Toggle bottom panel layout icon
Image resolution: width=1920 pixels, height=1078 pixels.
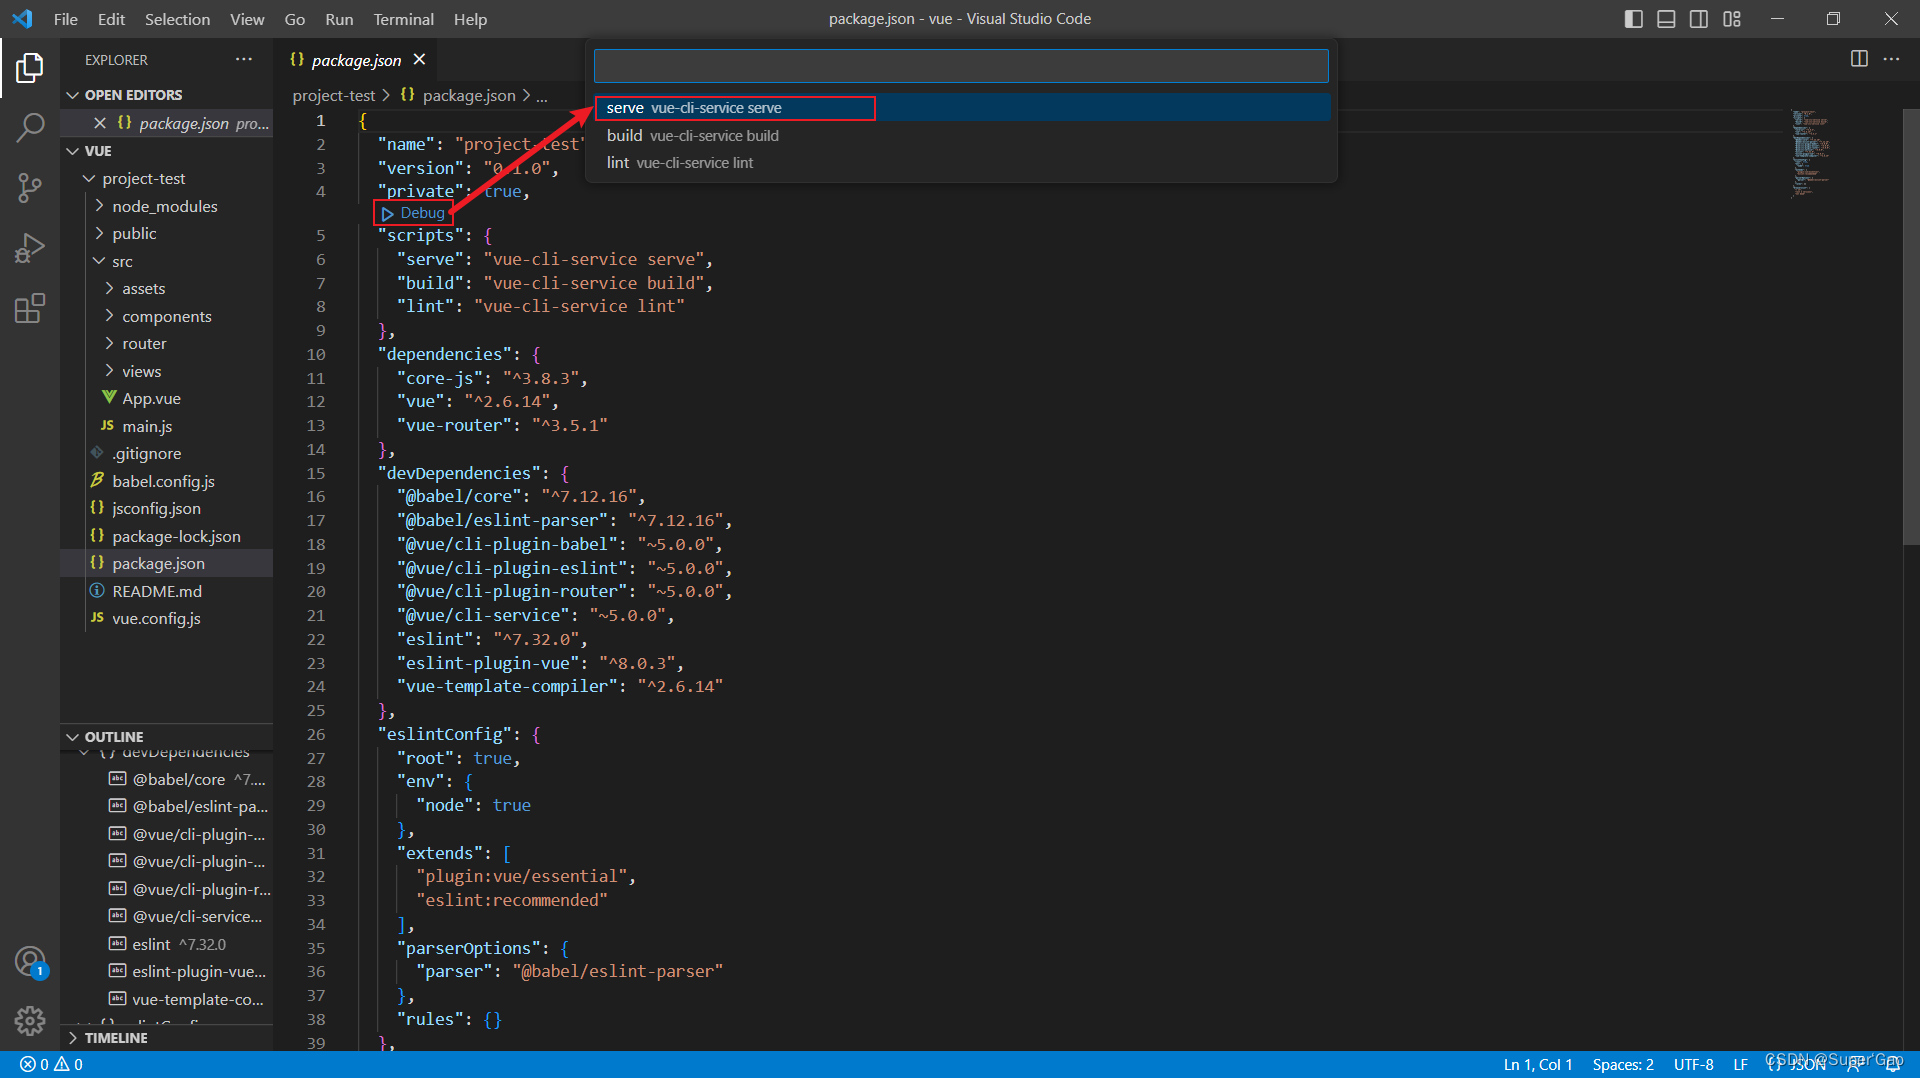1666,19
